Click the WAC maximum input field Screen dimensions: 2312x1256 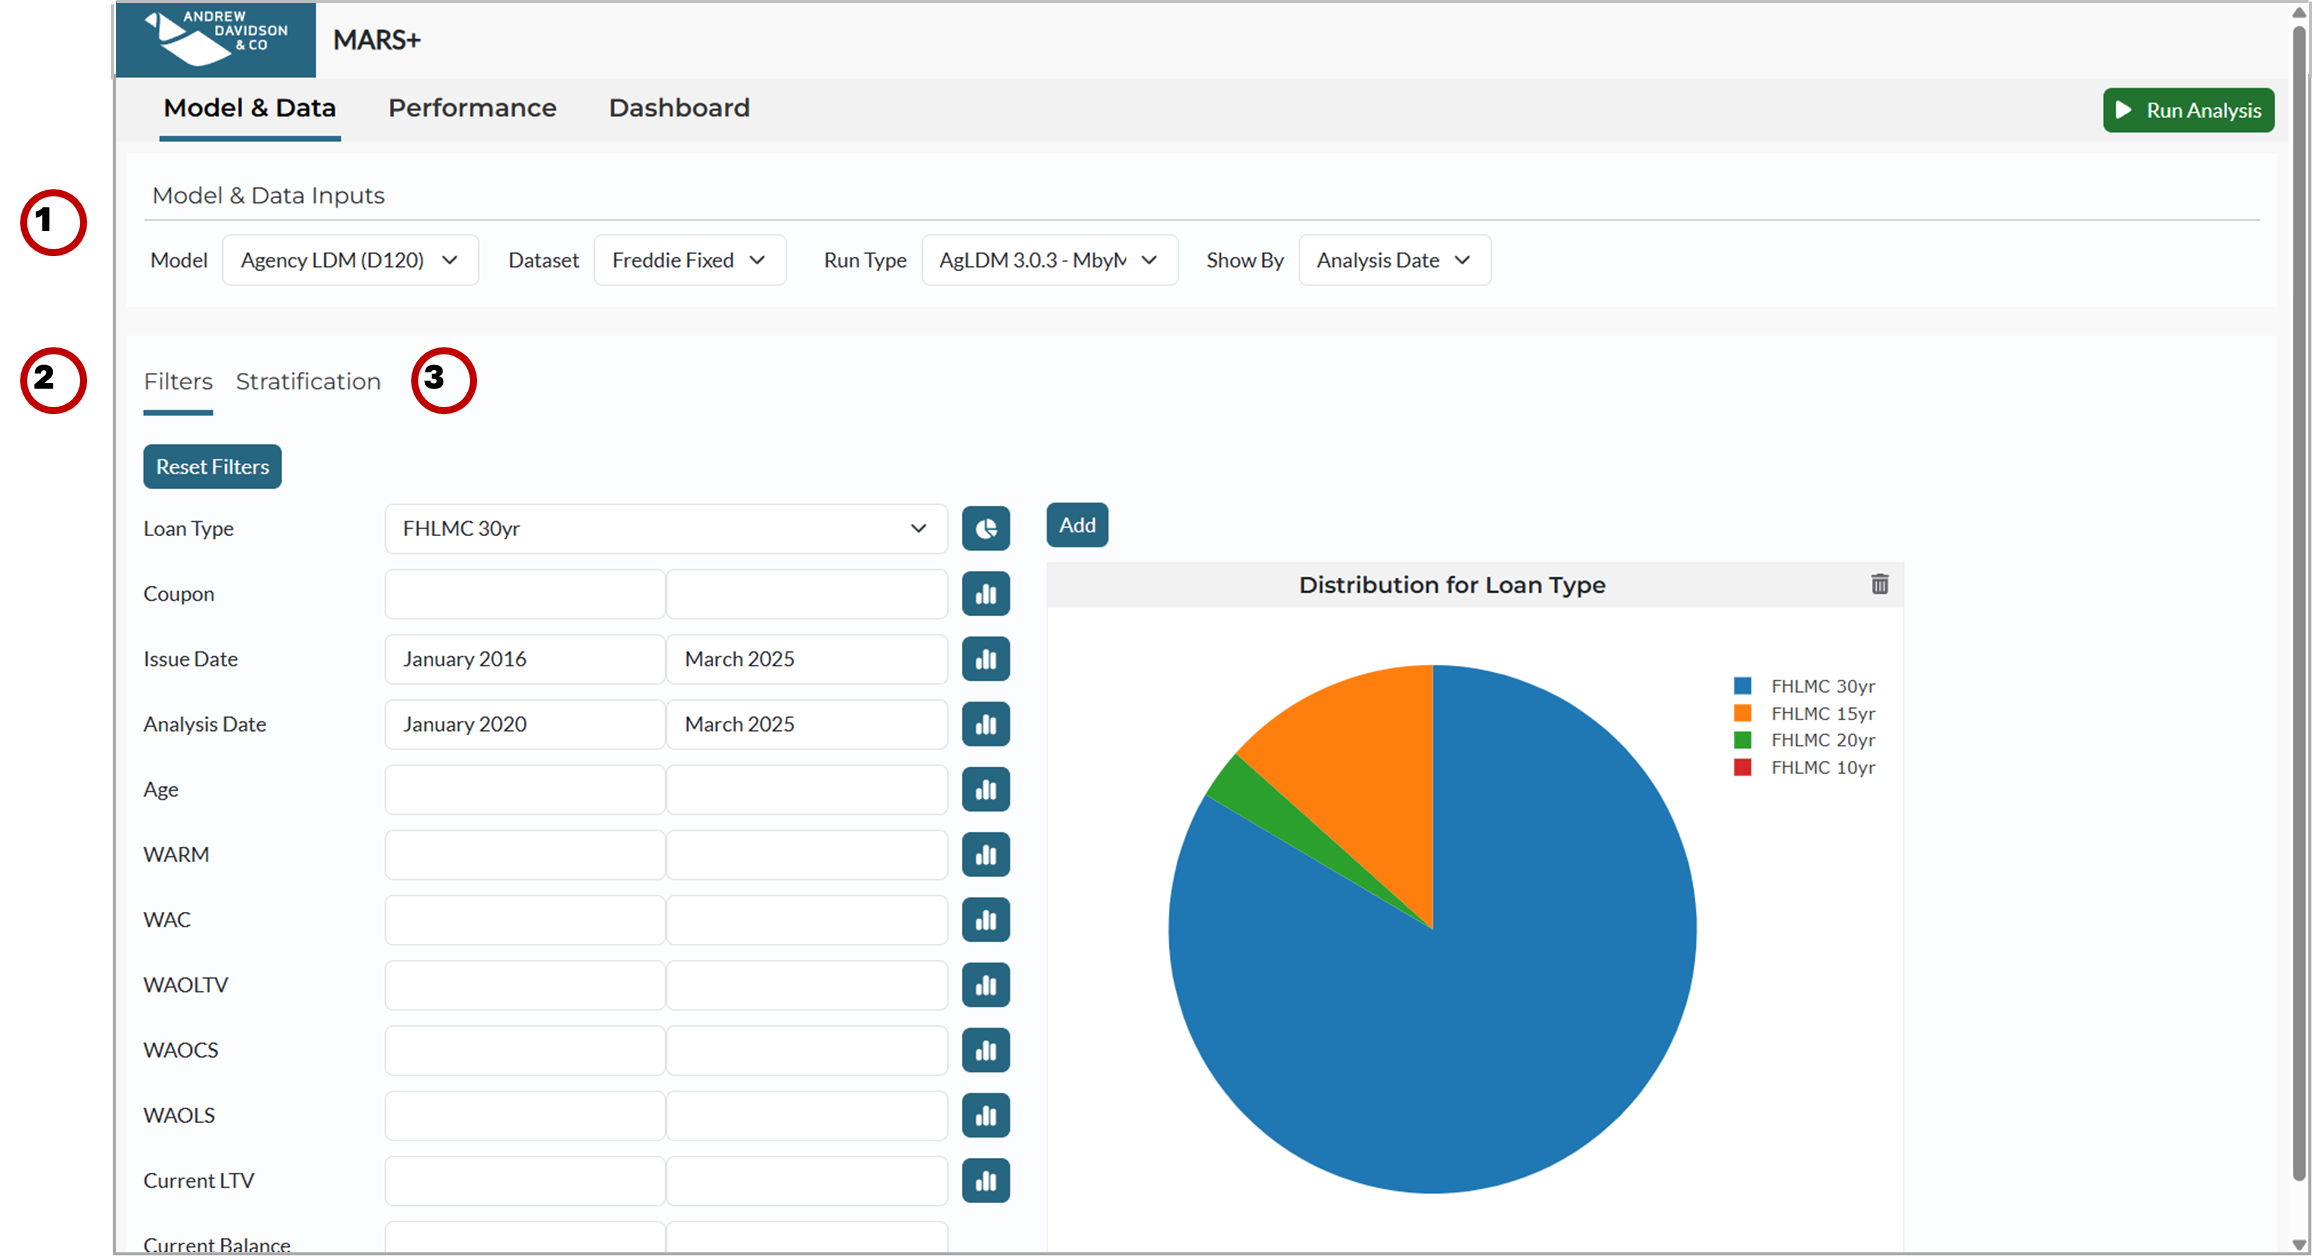807,920
